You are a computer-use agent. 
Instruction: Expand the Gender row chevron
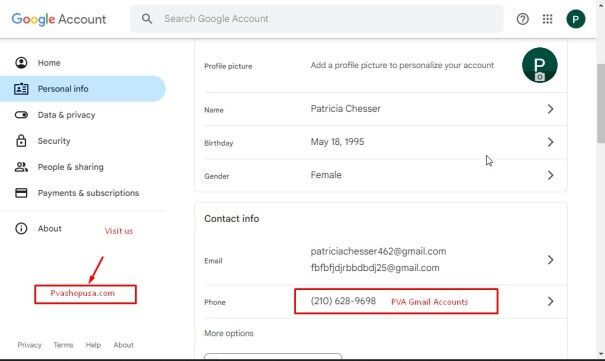tap(551, 175)
